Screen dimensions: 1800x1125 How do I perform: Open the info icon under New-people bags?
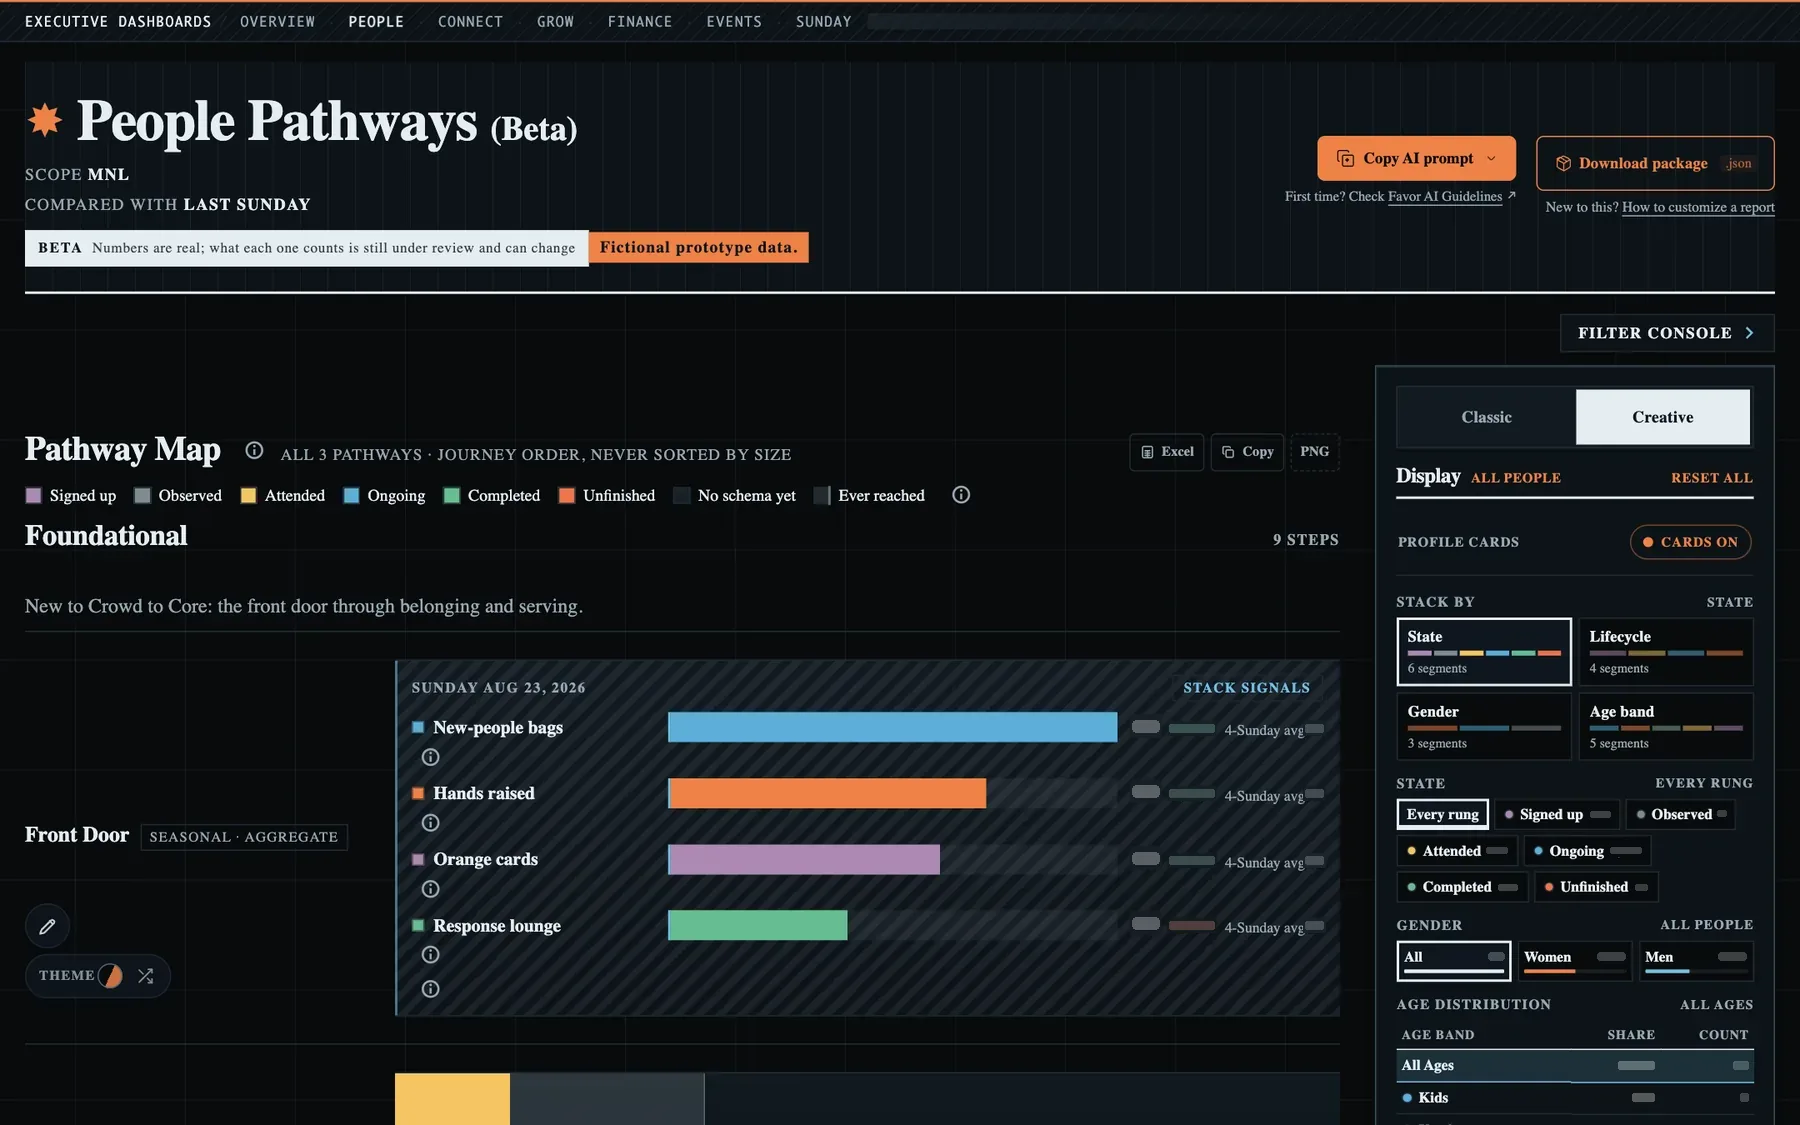pos(431,757)
